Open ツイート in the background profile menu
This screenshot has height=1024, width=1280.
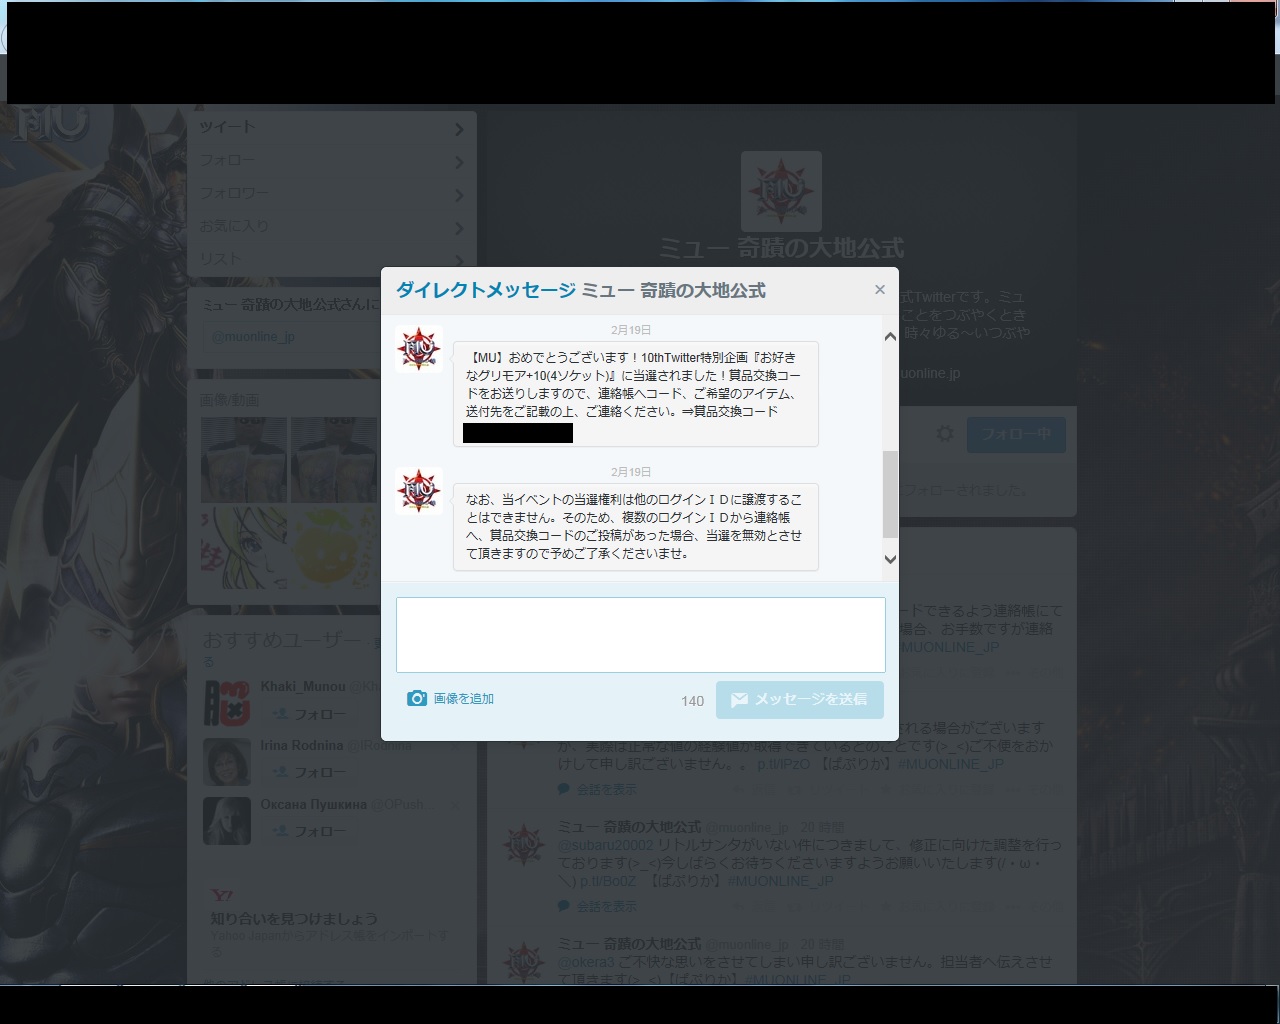331,128
